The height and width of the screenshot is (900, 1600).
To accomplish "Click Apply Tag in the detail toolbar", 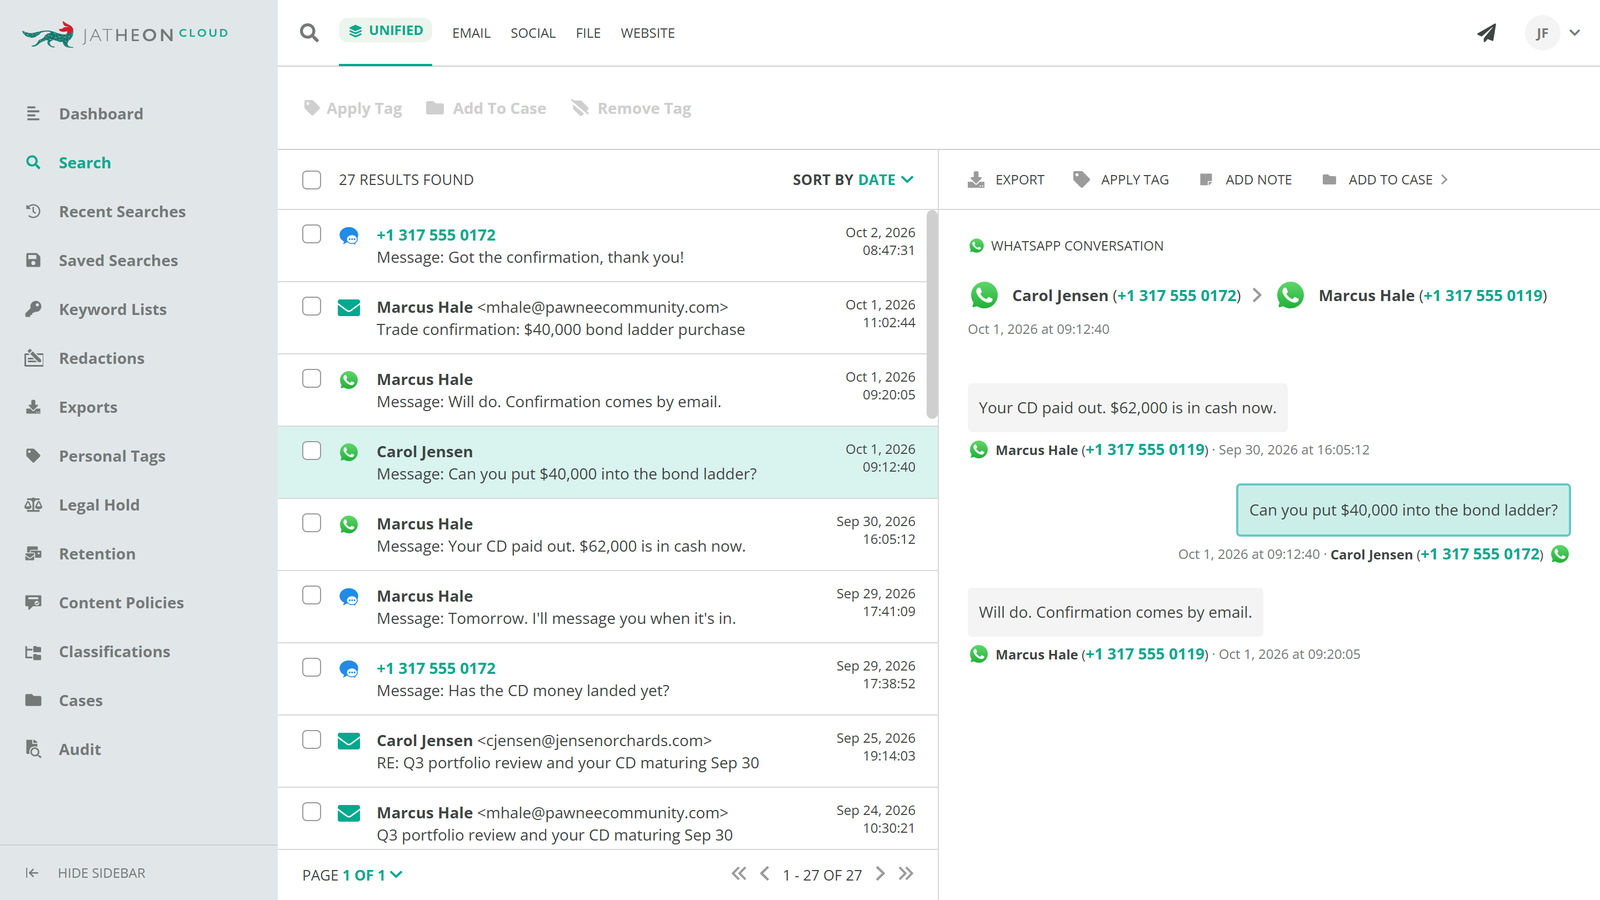I will click(1121, 180).
